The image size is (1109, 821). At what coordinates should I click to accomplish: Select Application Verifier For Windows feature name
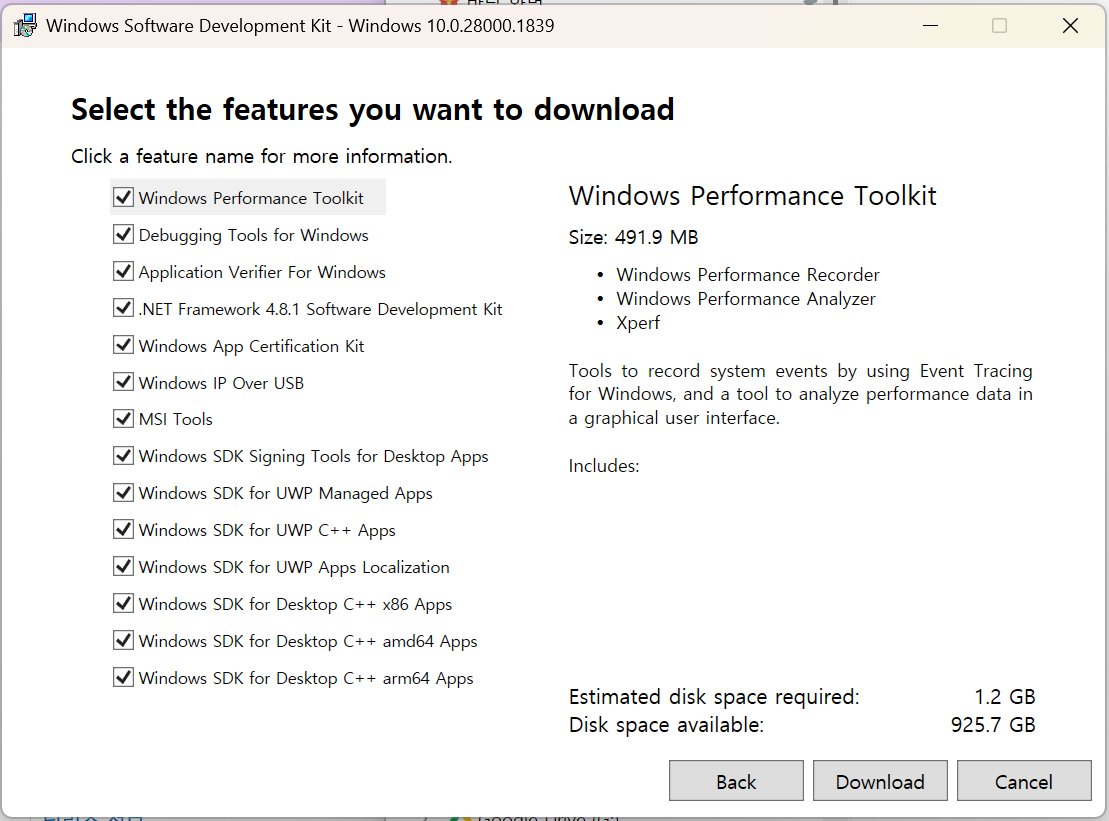[x=262, y=272]
